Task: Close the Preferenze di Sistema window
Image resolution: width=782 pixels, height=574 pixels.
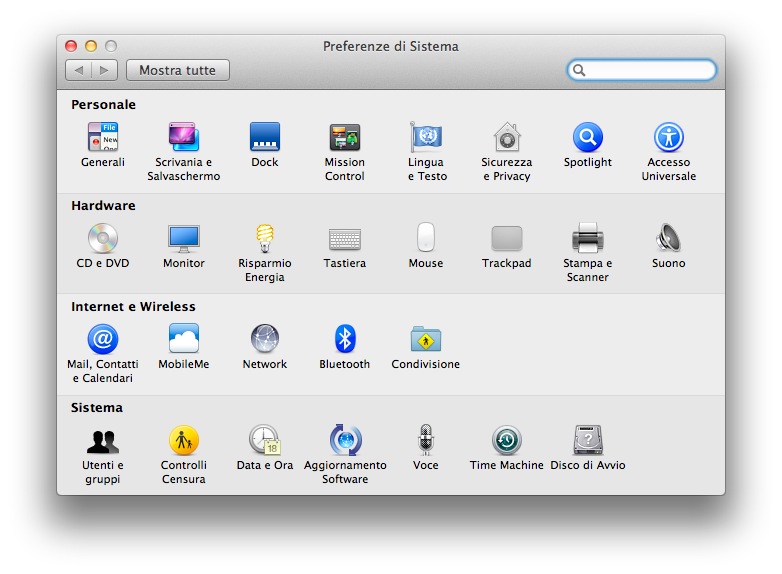Action: 71,46
